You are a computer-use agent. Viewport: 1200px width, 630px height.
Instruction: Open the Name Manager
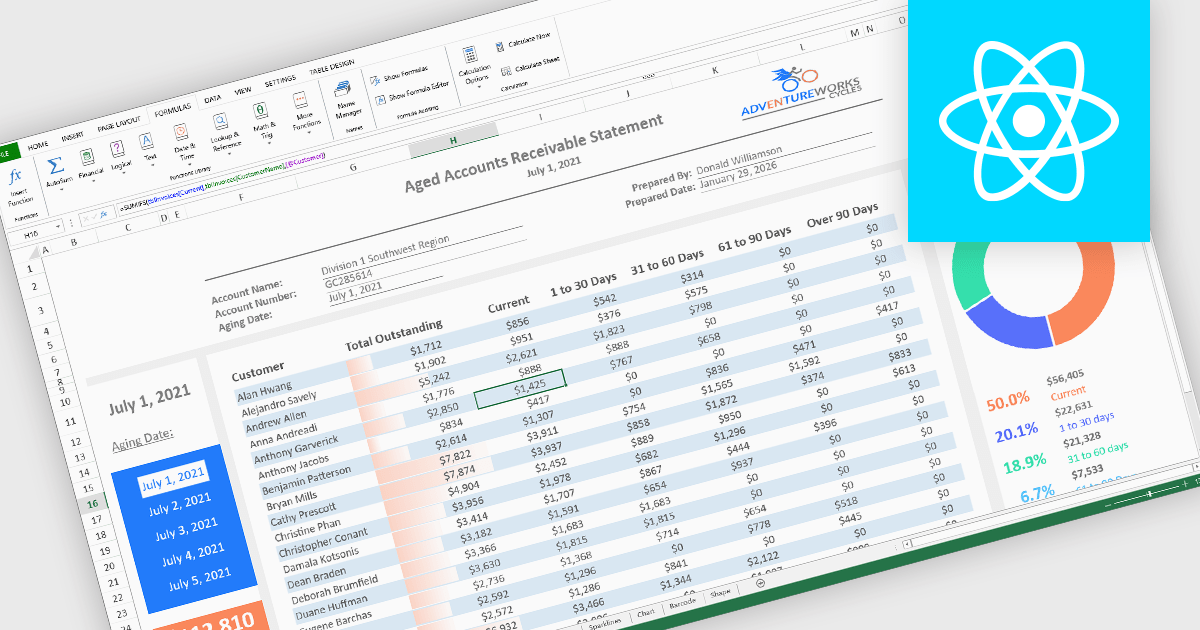tap(342, 91)
